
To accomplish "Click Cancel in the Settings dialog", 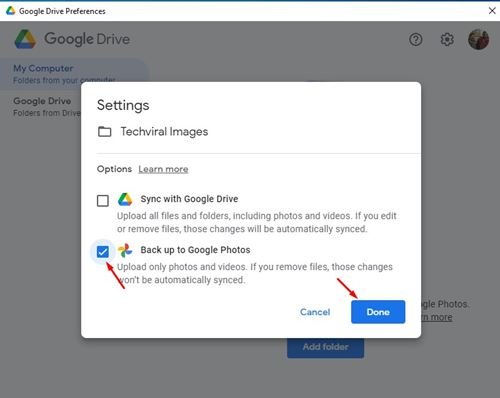I will (x=315, y=312).
